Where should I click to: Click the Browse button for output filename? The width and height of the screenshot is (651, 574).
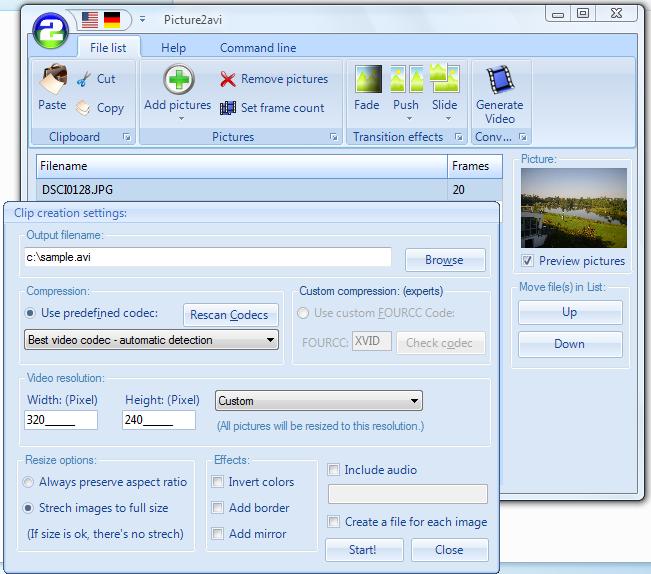point(444,259)
